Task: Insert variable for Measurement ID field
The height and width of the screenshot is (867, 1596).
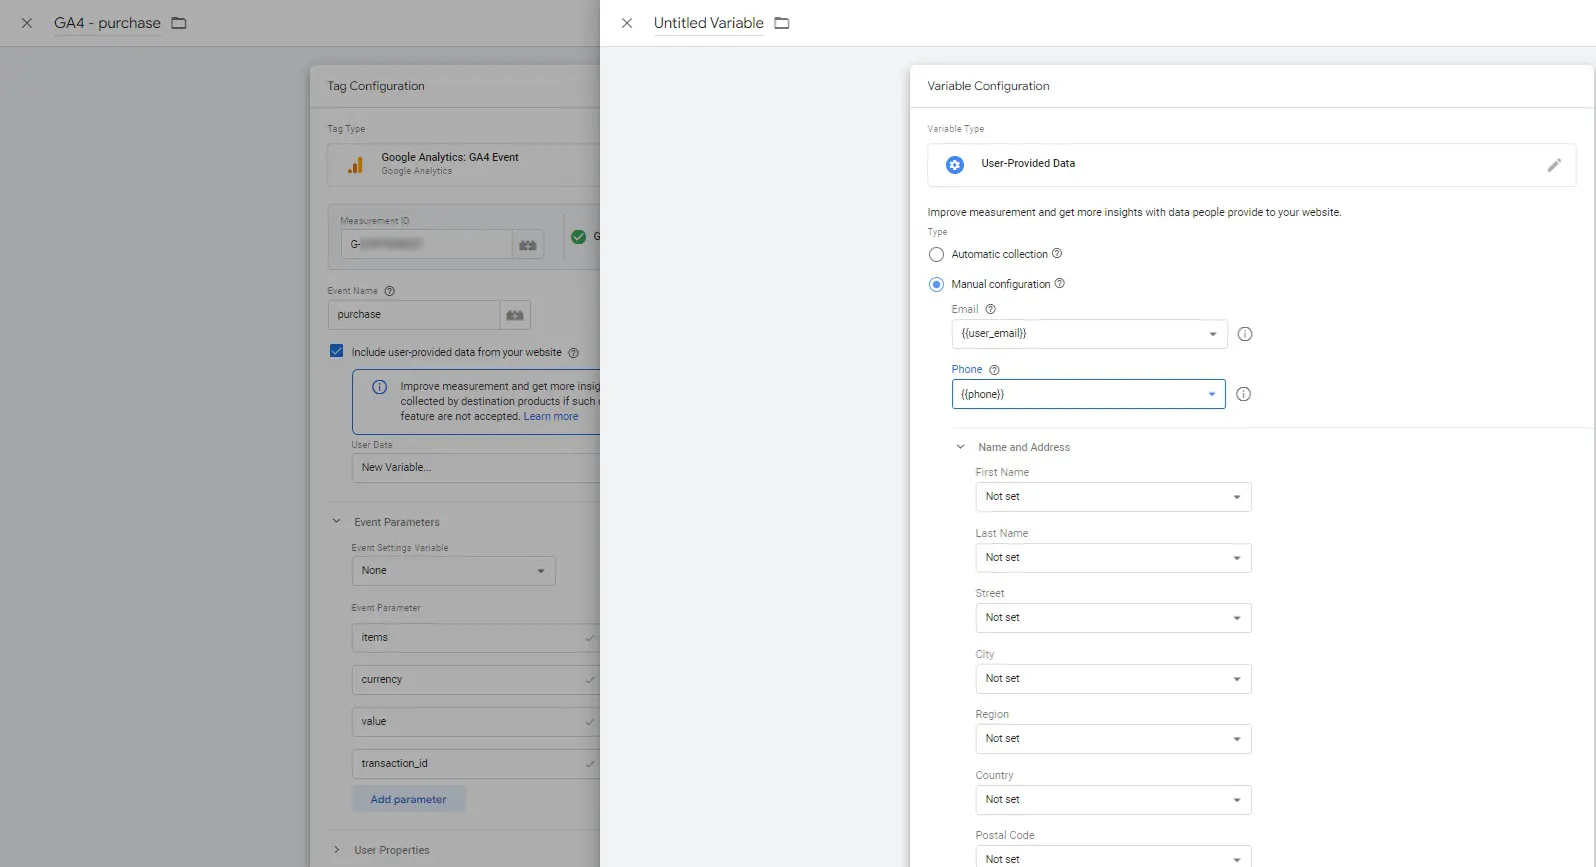Action: click(x=528, y=245)
